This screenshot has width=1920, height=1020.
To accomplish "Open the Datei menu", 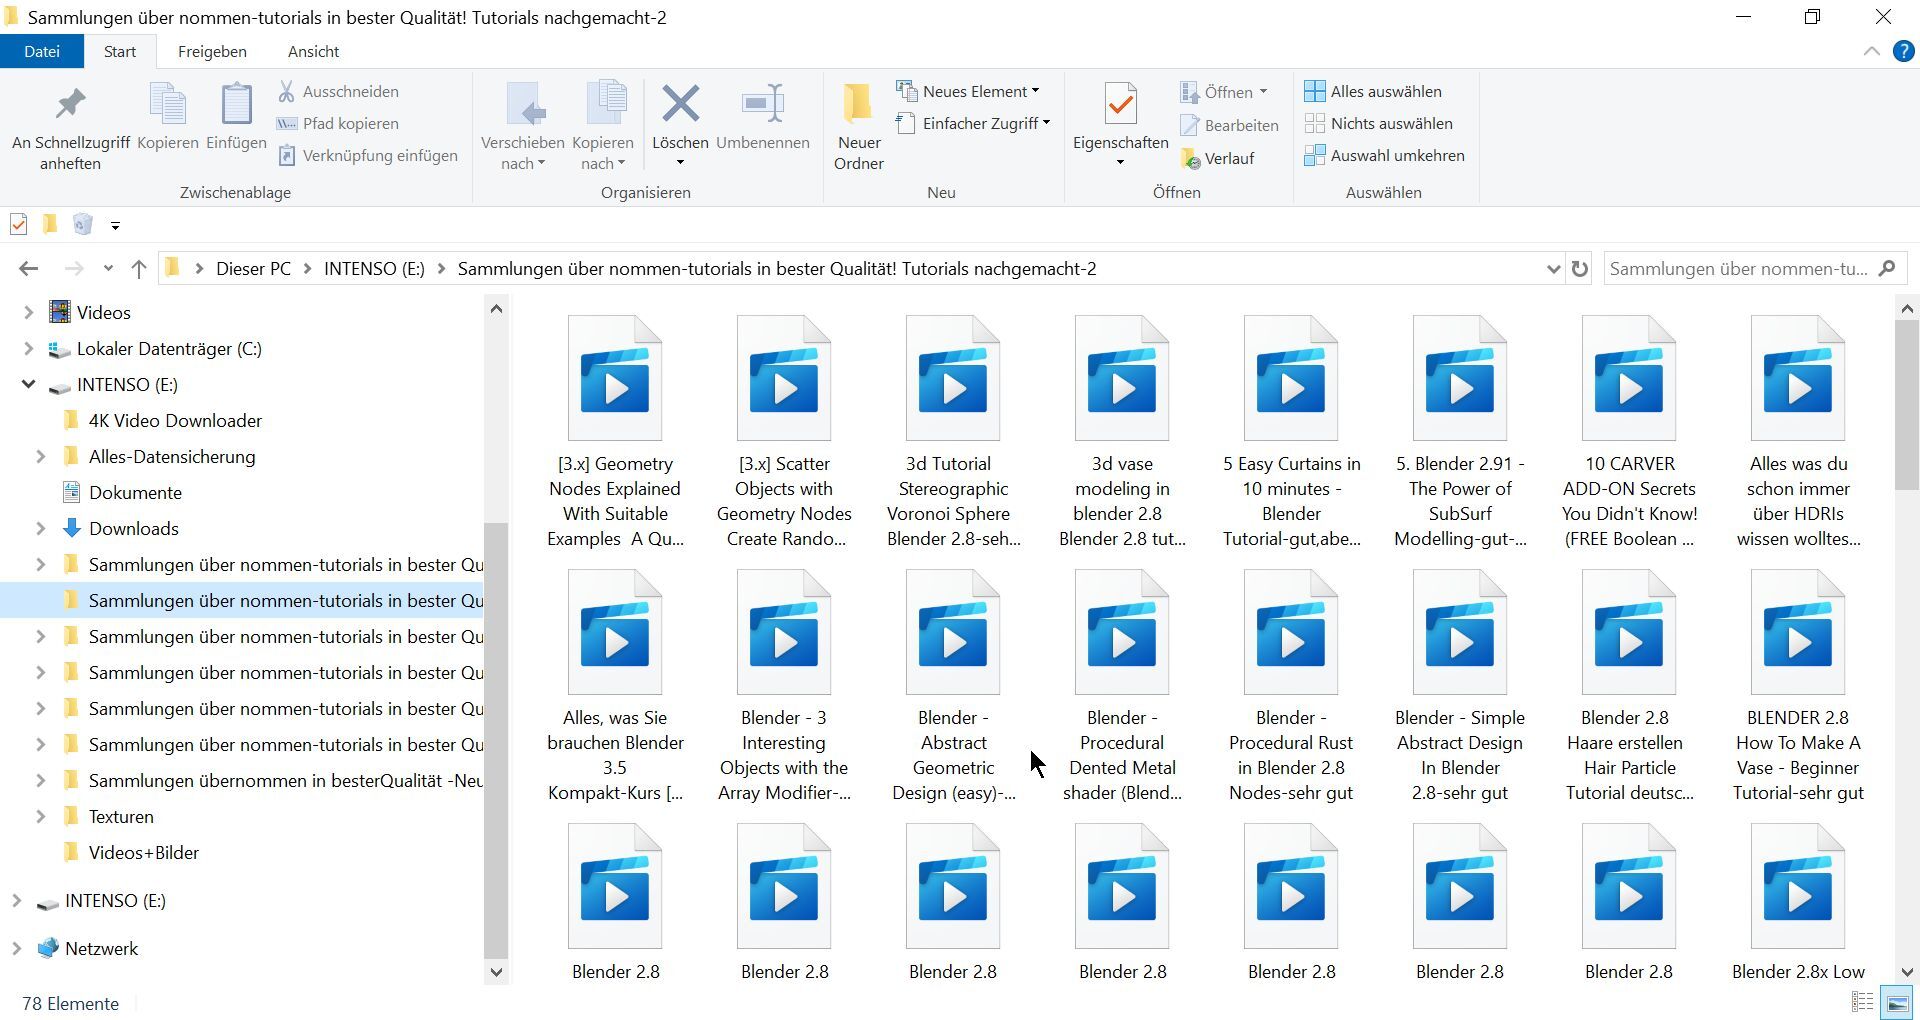I will pos(42,51).
